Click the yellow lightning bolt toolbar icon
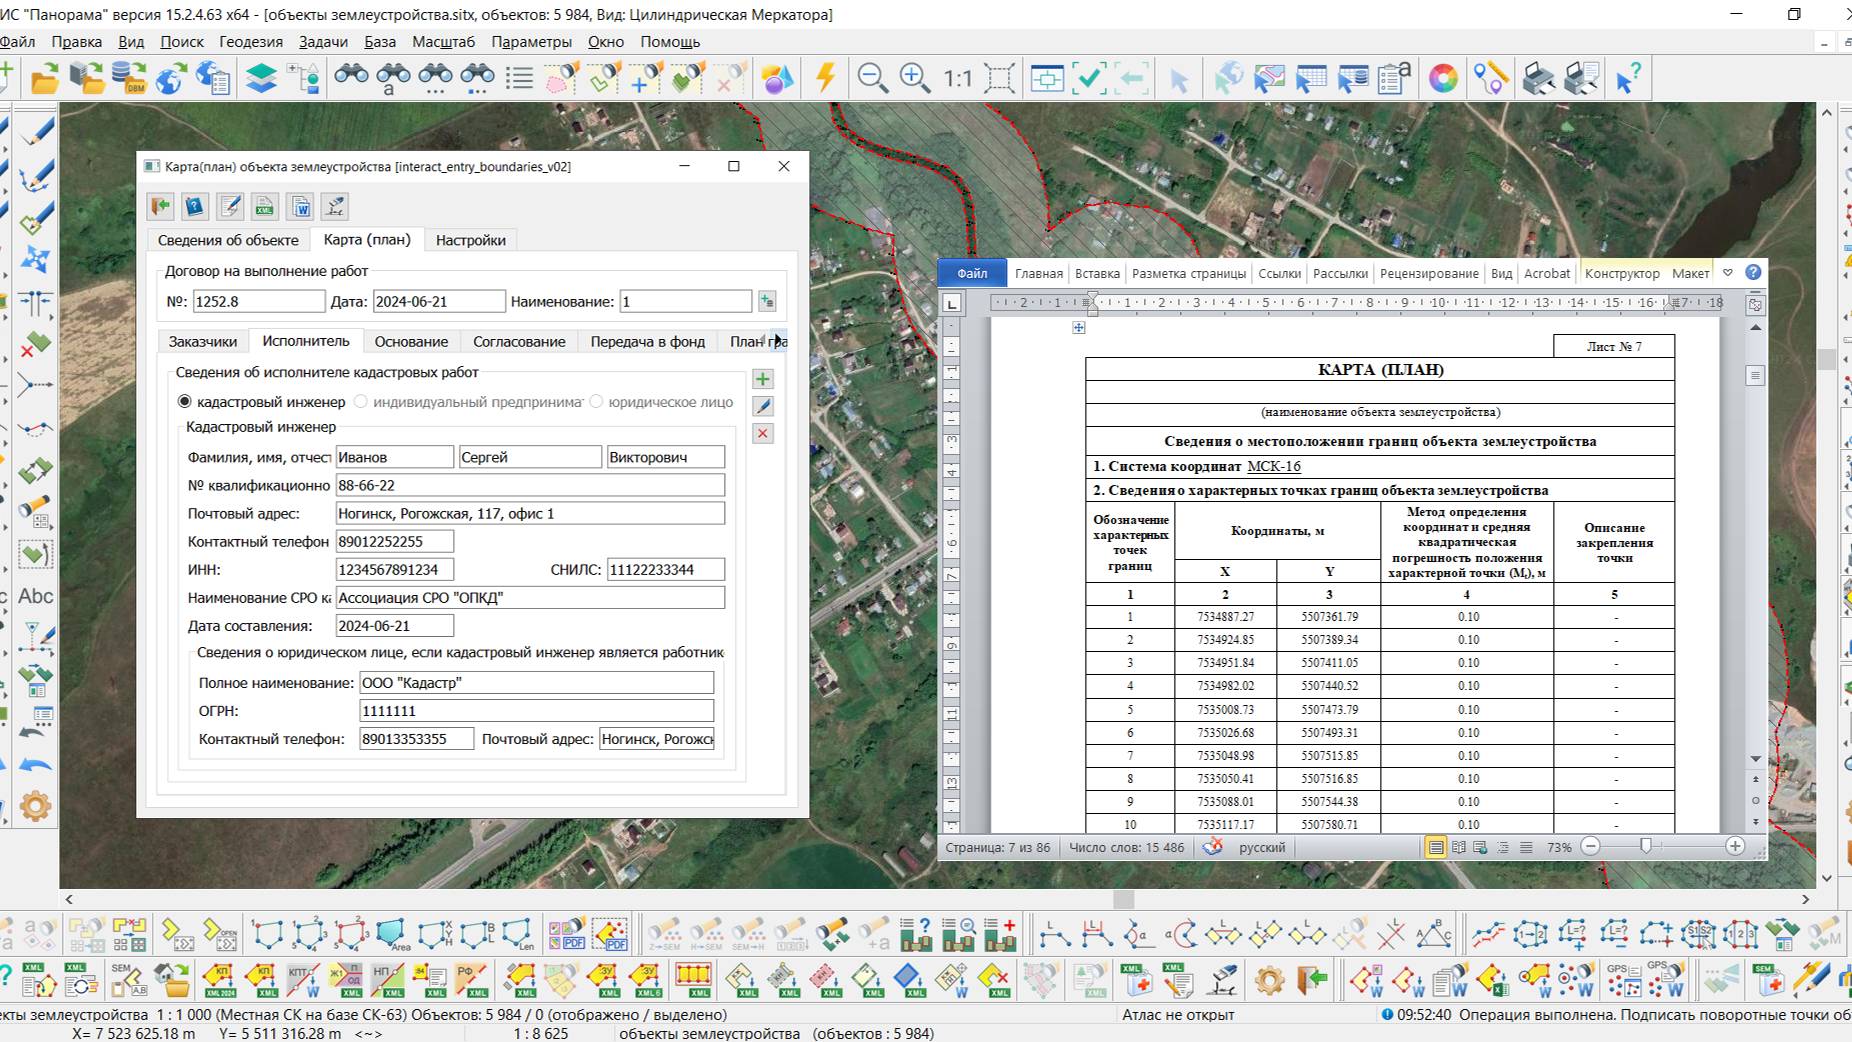This screenshot has width=1852, height=1042. coord(825,78)
